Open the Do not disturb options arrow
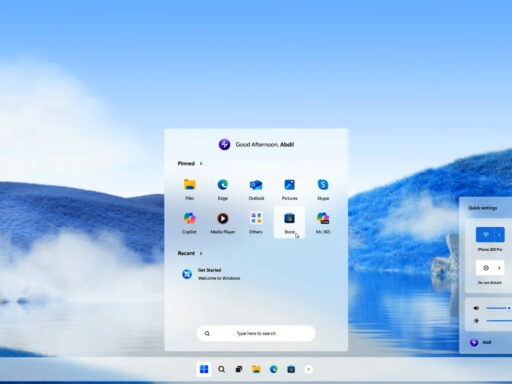 pos(500,268)
